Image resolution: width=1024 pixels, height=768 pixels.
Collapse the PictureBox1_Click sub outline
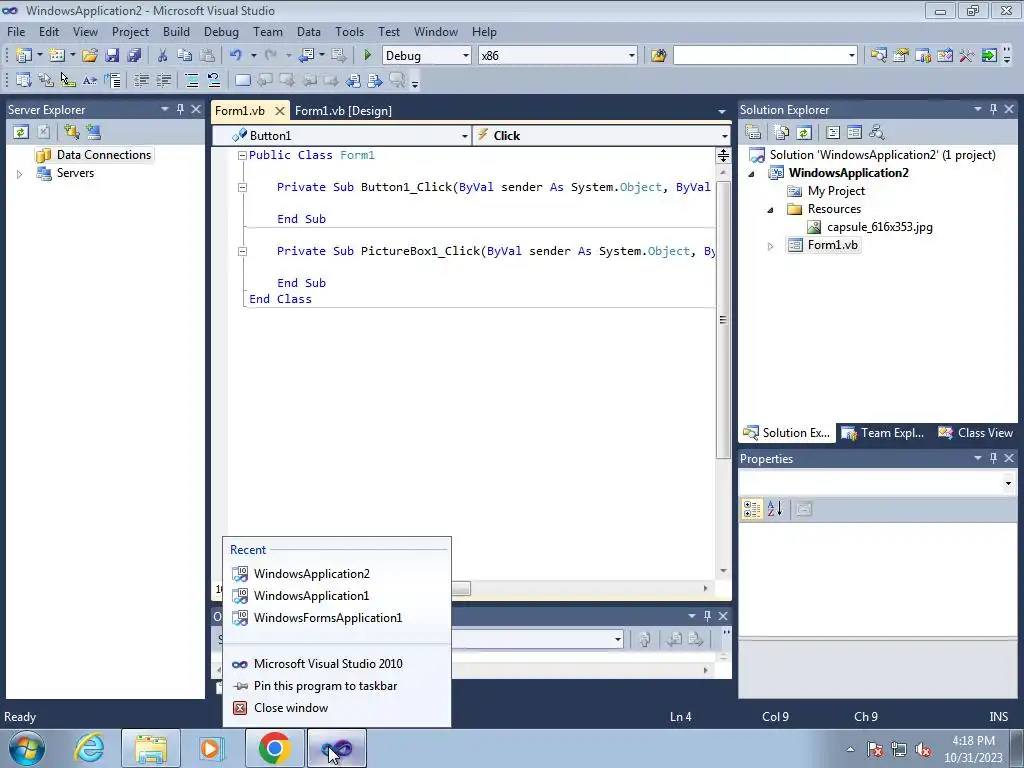pyautogui.click(x=242, y=251)
